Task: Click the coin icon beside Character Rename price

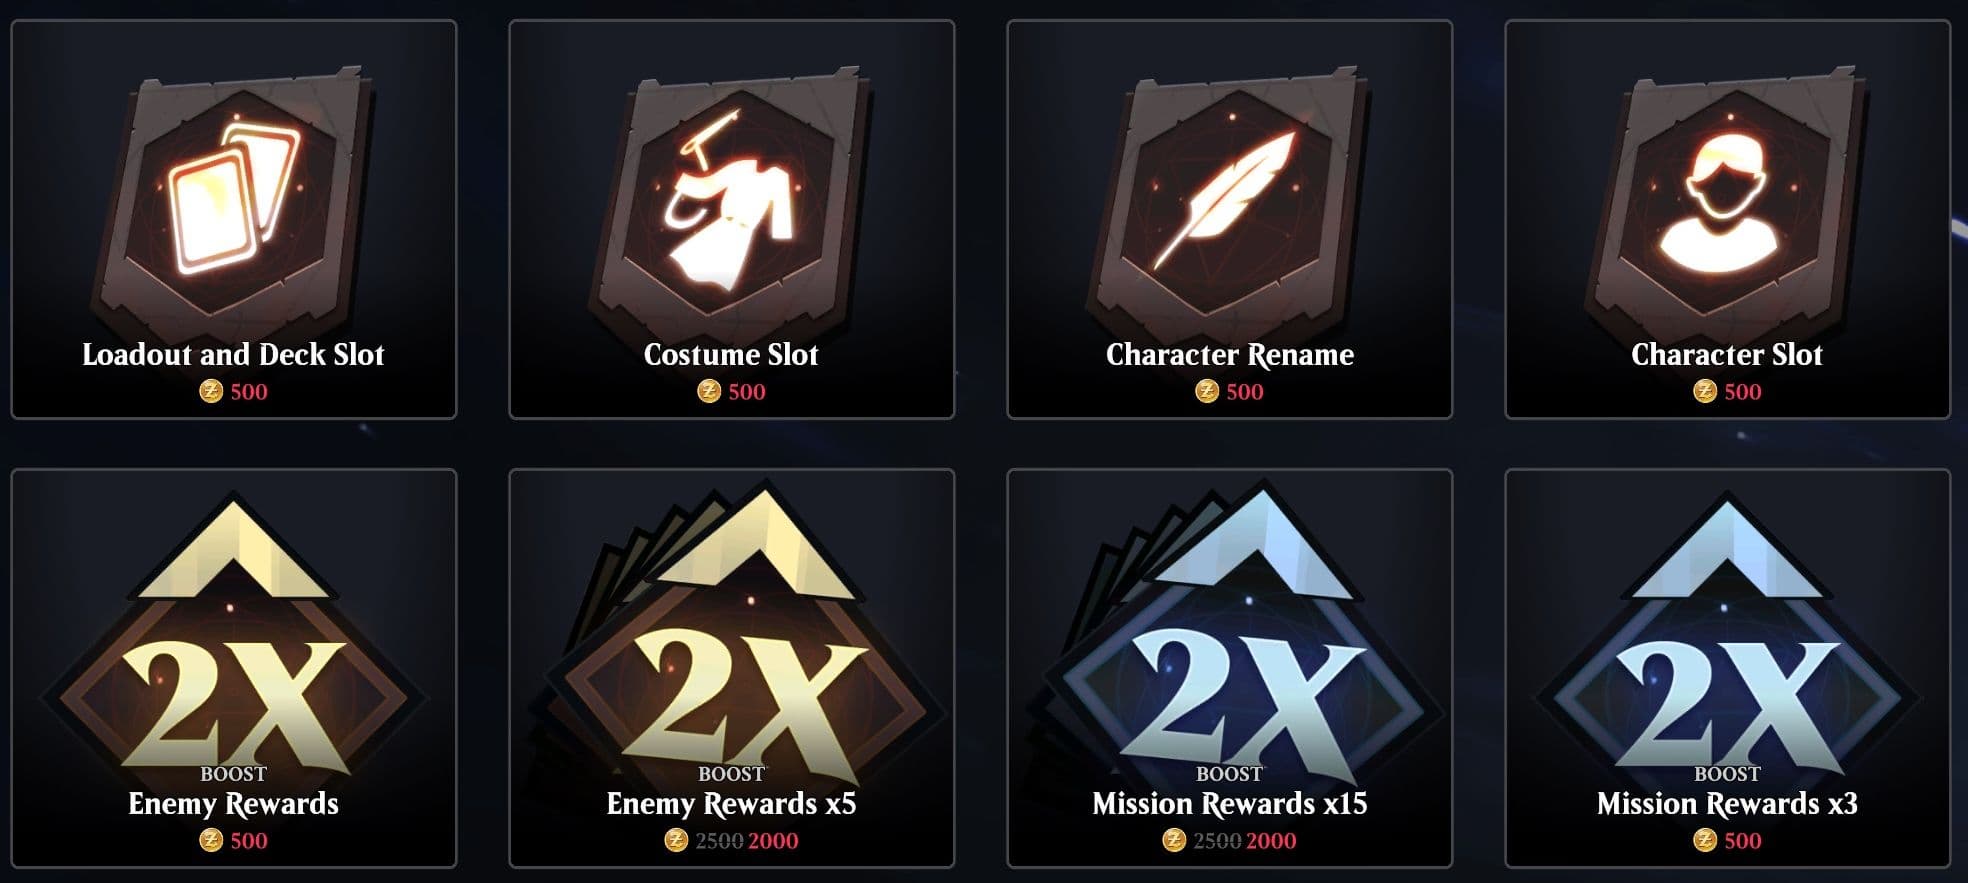Action: (1207, 392)
